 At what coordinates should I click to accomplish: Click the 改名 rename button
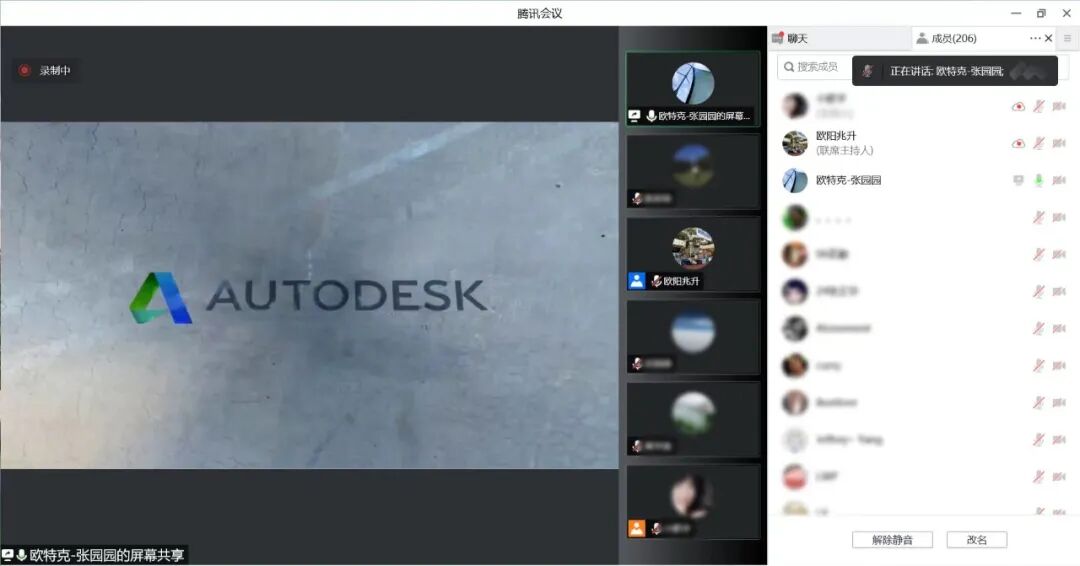[x=977, y=540]
